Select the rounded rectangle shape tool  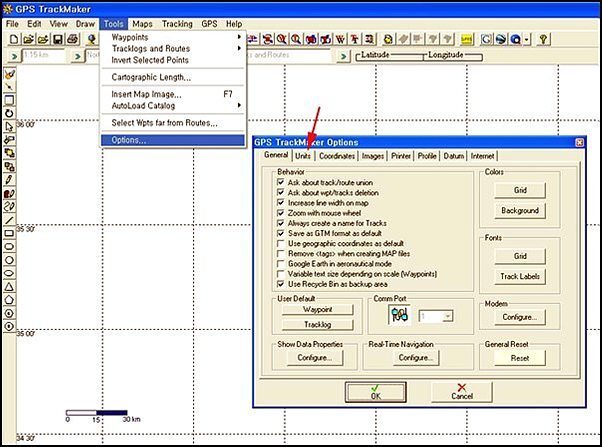pyautogui.click(x=9, y=247)
